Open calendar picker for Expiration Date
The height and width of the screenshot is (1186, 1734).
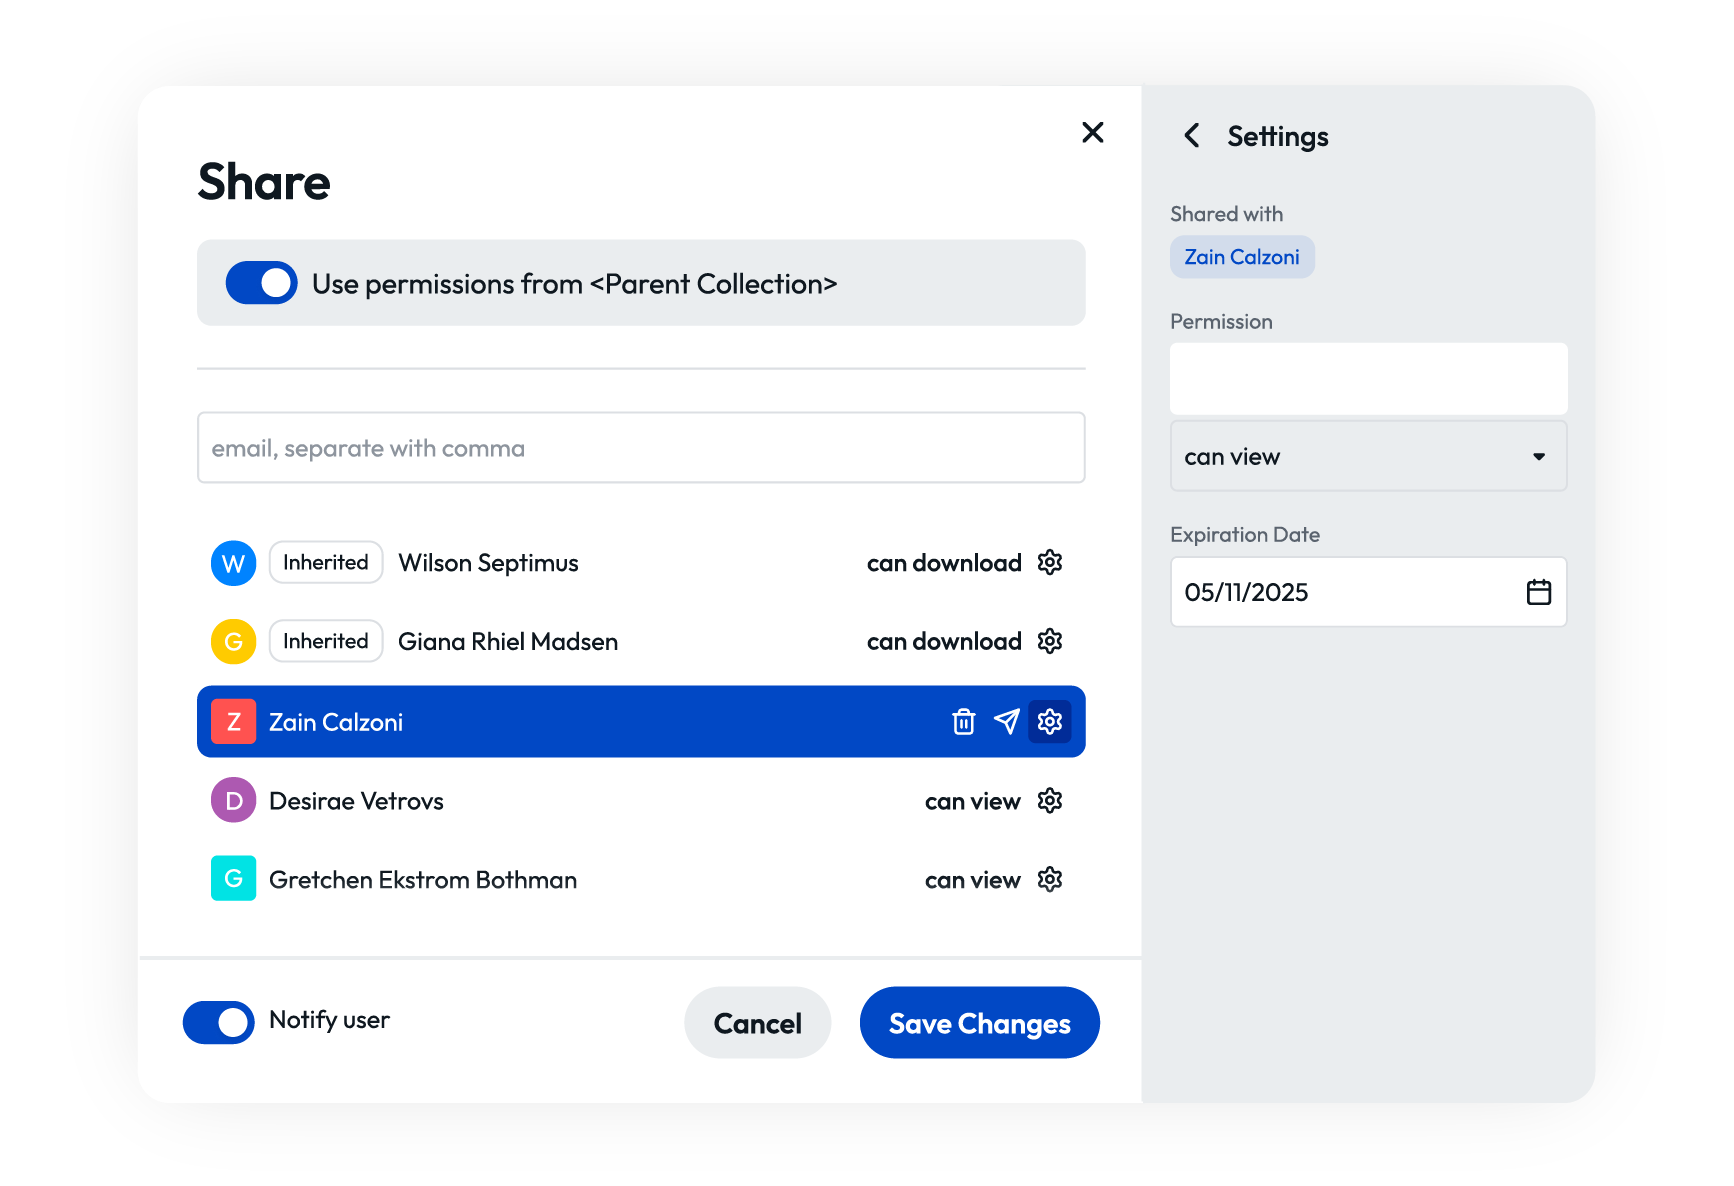pos(1538,592)
